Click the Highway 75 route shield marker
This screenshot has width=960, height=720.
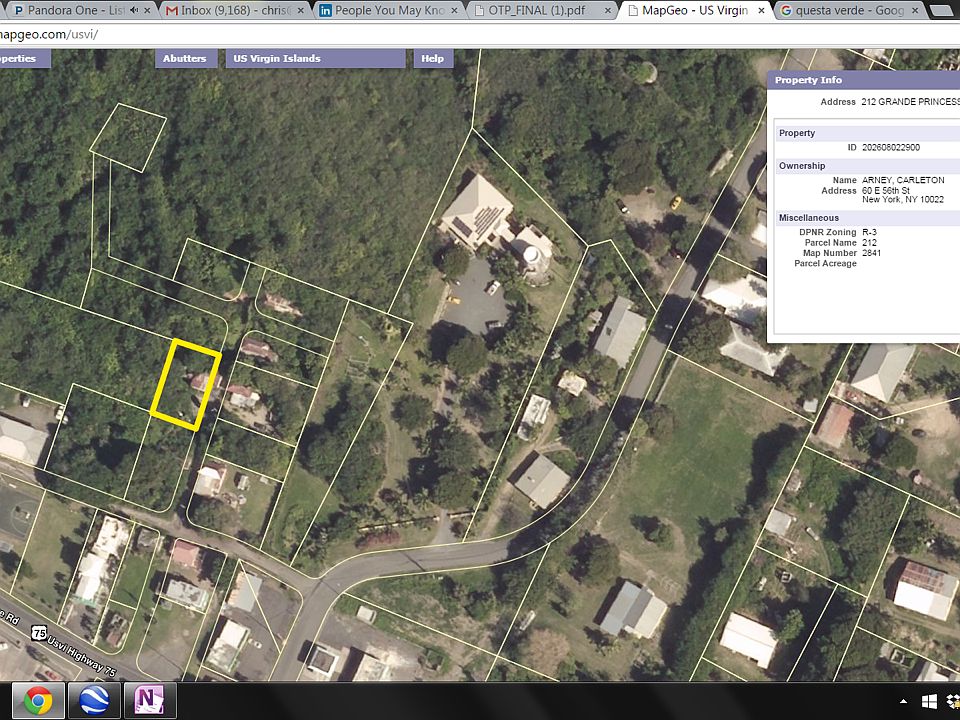click(39, 633)
